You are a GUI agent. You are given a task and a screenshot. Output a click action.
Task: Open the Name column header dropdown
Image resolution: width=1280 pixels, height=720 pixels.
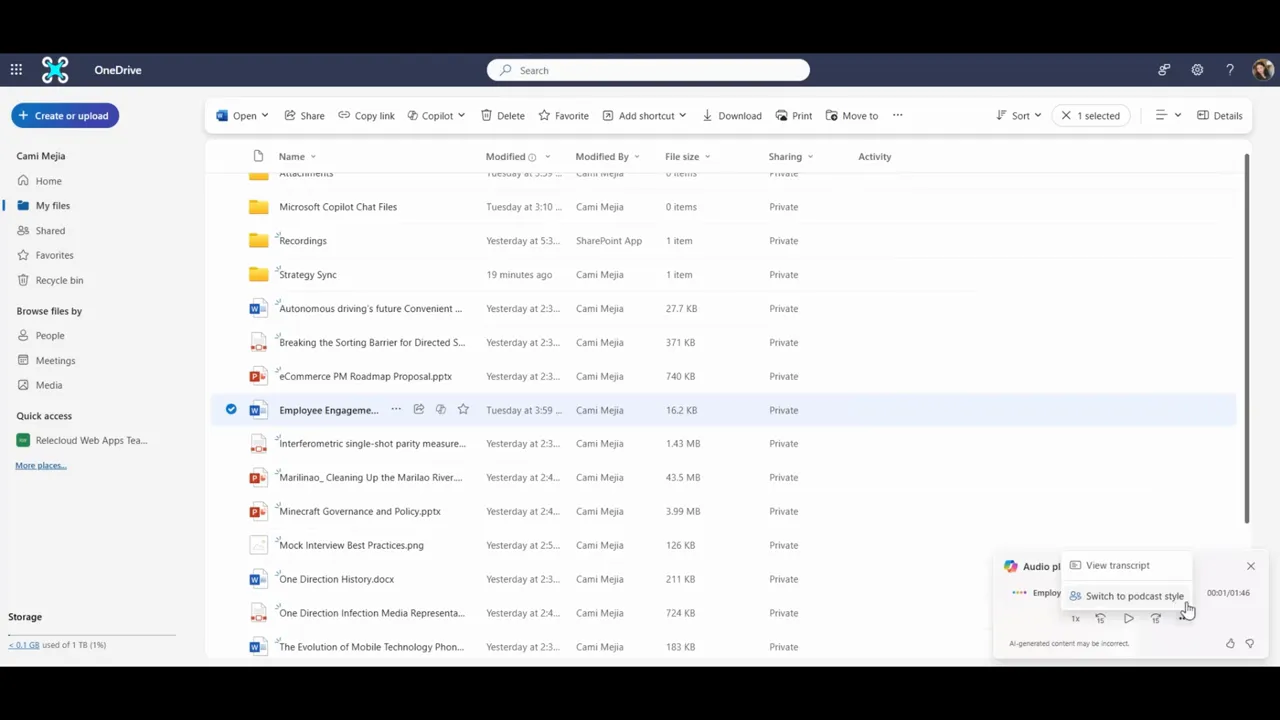tap(297, 157)
